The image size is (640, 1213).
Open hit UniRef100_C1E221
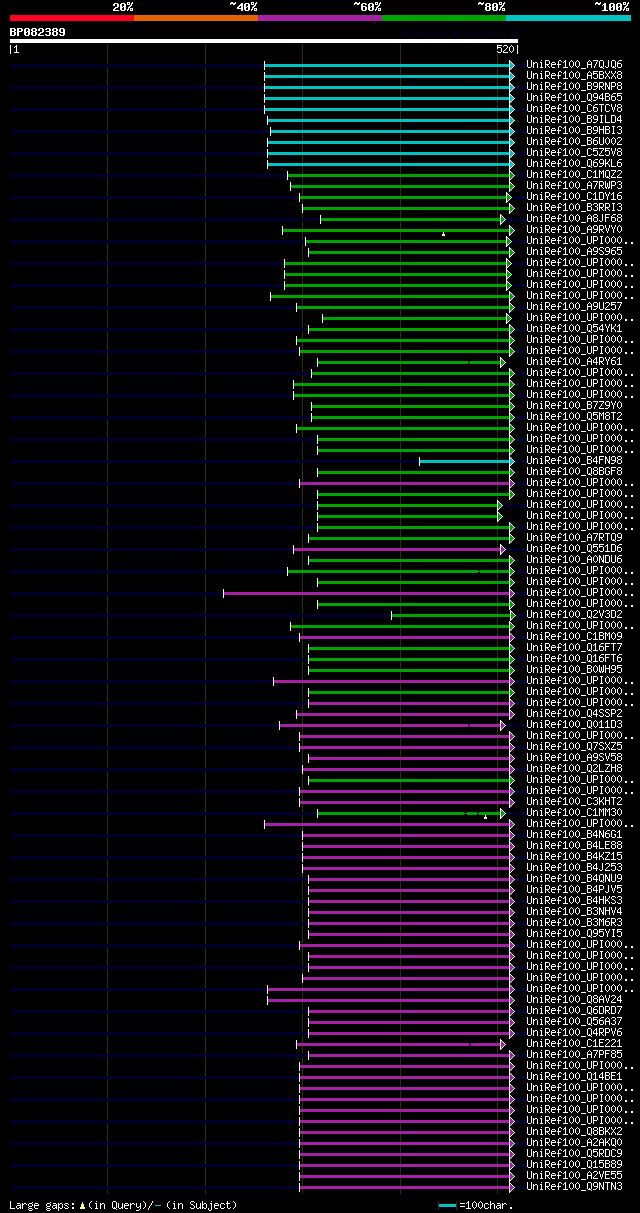pyautogui.click(x=574, y=1043)
